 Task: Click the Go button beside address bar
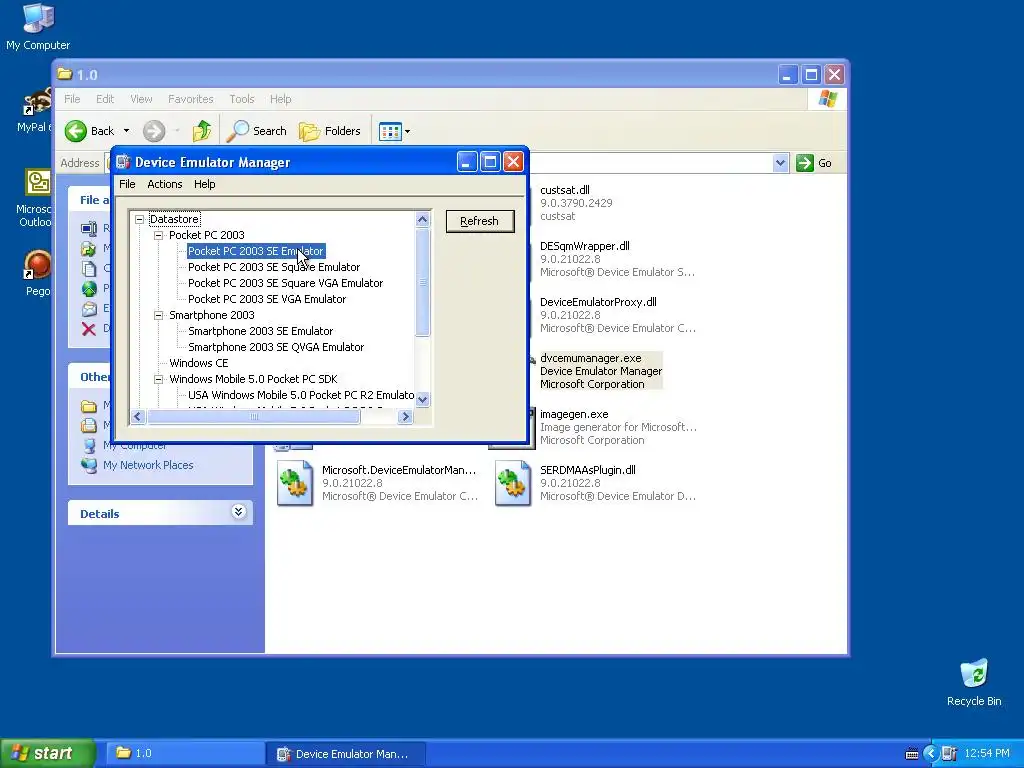click(x=814, y=163)
